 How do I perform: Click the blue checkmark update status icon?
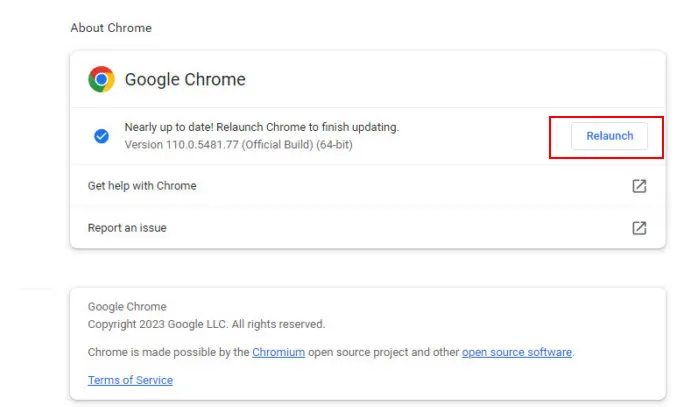tap(101, 136)
